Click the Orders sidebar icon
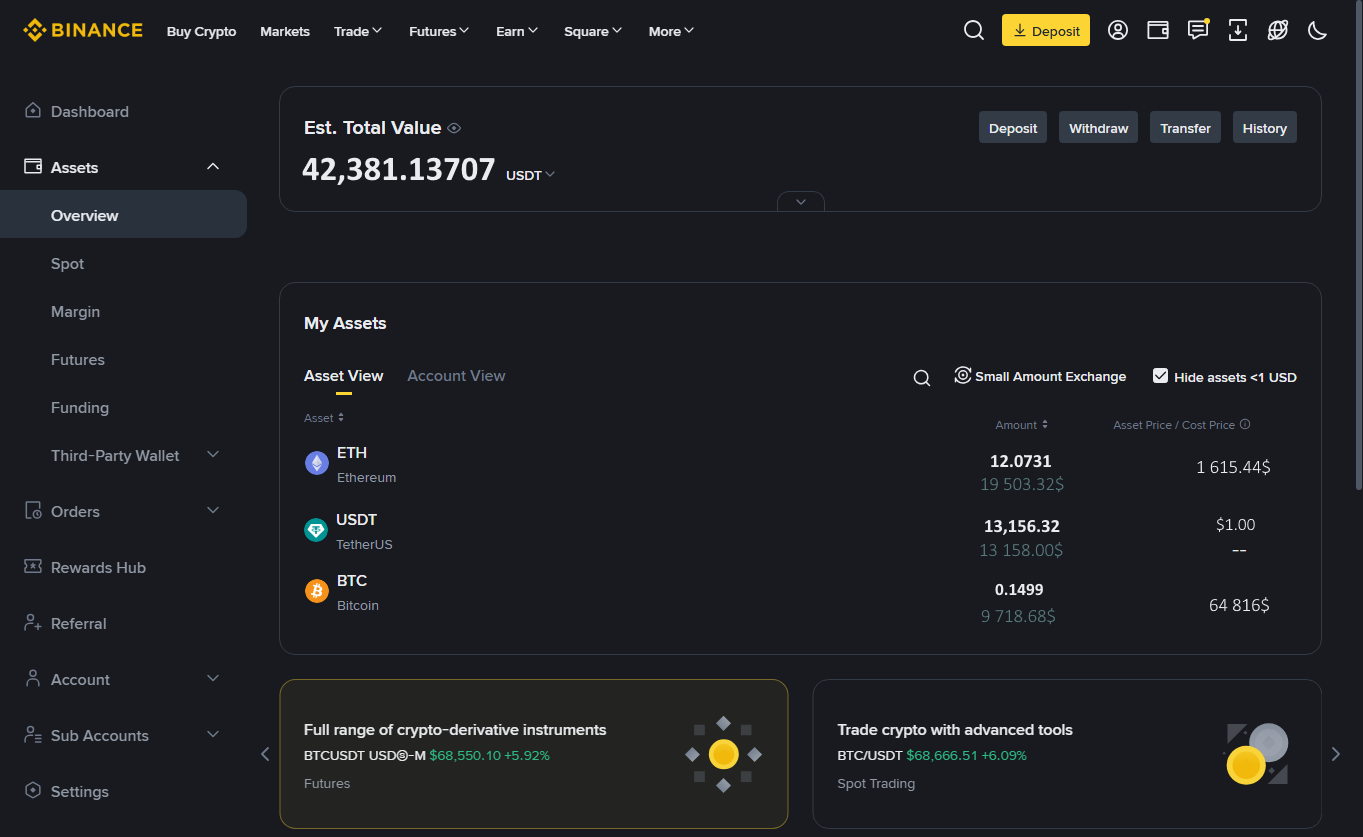1363x837 pixels. click(33, 511)
